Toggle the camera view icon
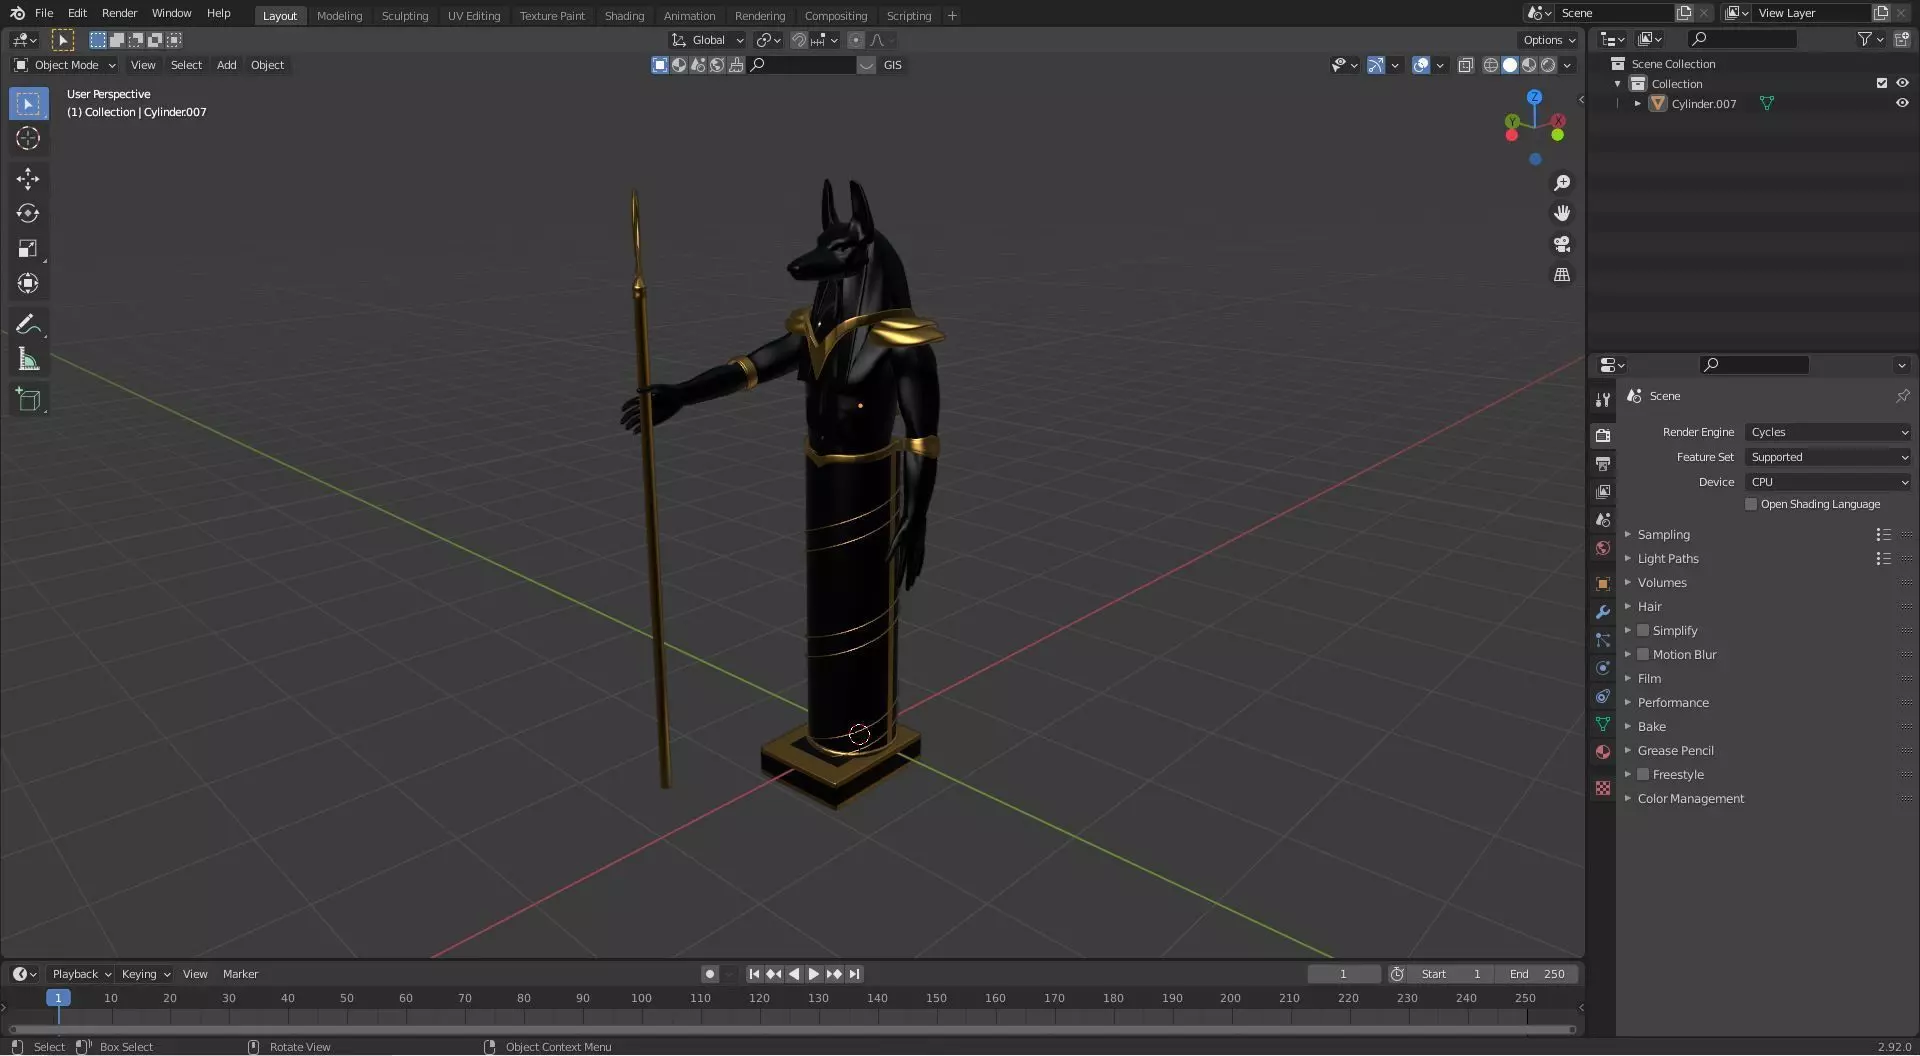The width and height of the screenshot is (1920, 1056). [x=1561, y=244]
